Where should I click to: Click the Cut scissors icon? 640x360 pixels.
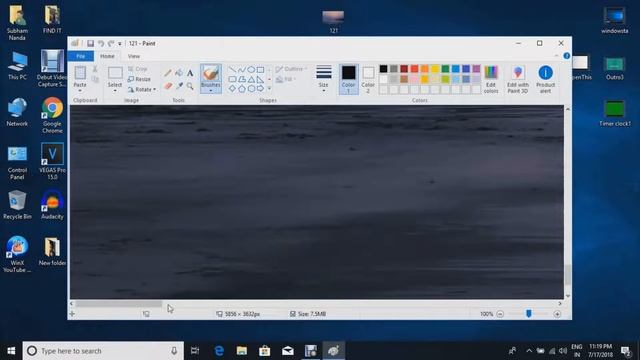[x=95, y=69]
